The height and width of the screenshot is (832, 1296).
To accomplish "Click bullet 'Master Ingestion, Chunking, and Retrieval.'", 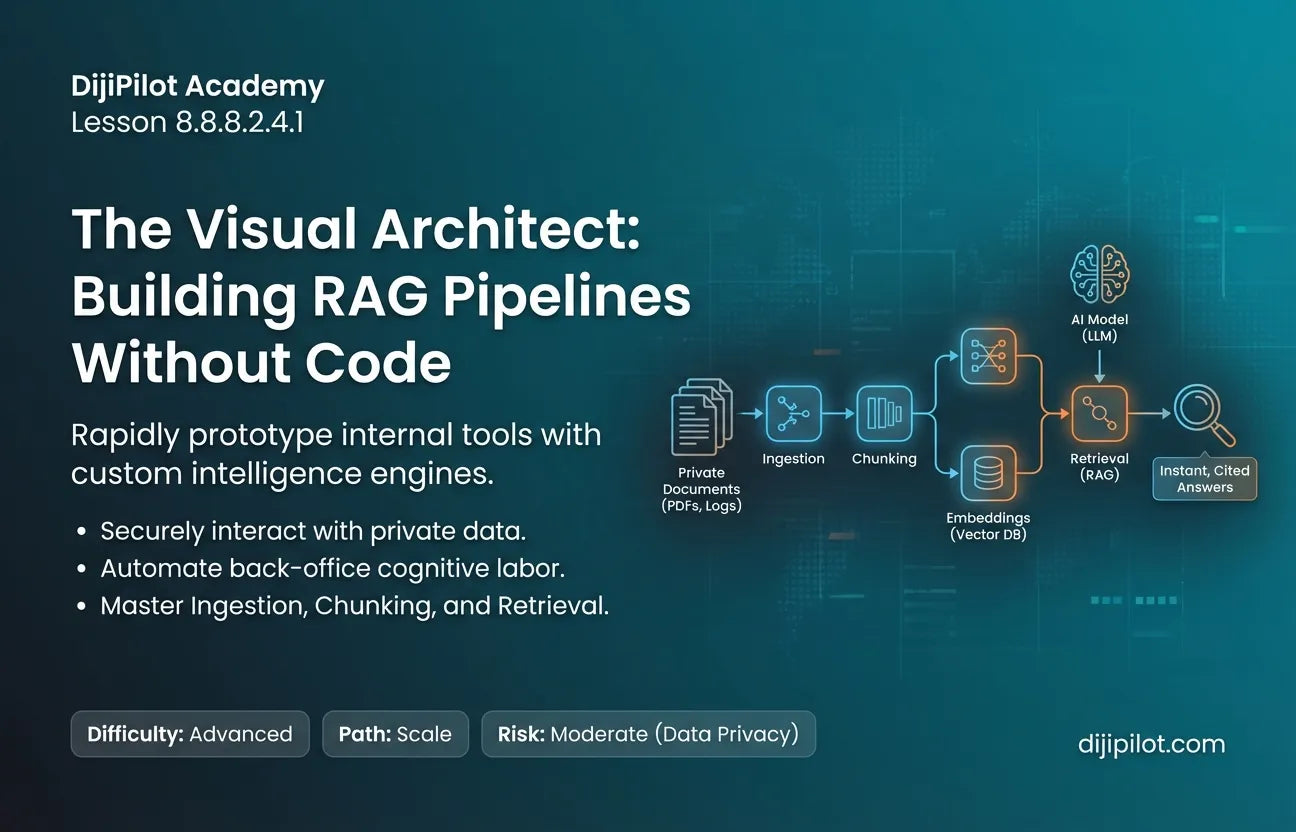I will pos(355,605).
